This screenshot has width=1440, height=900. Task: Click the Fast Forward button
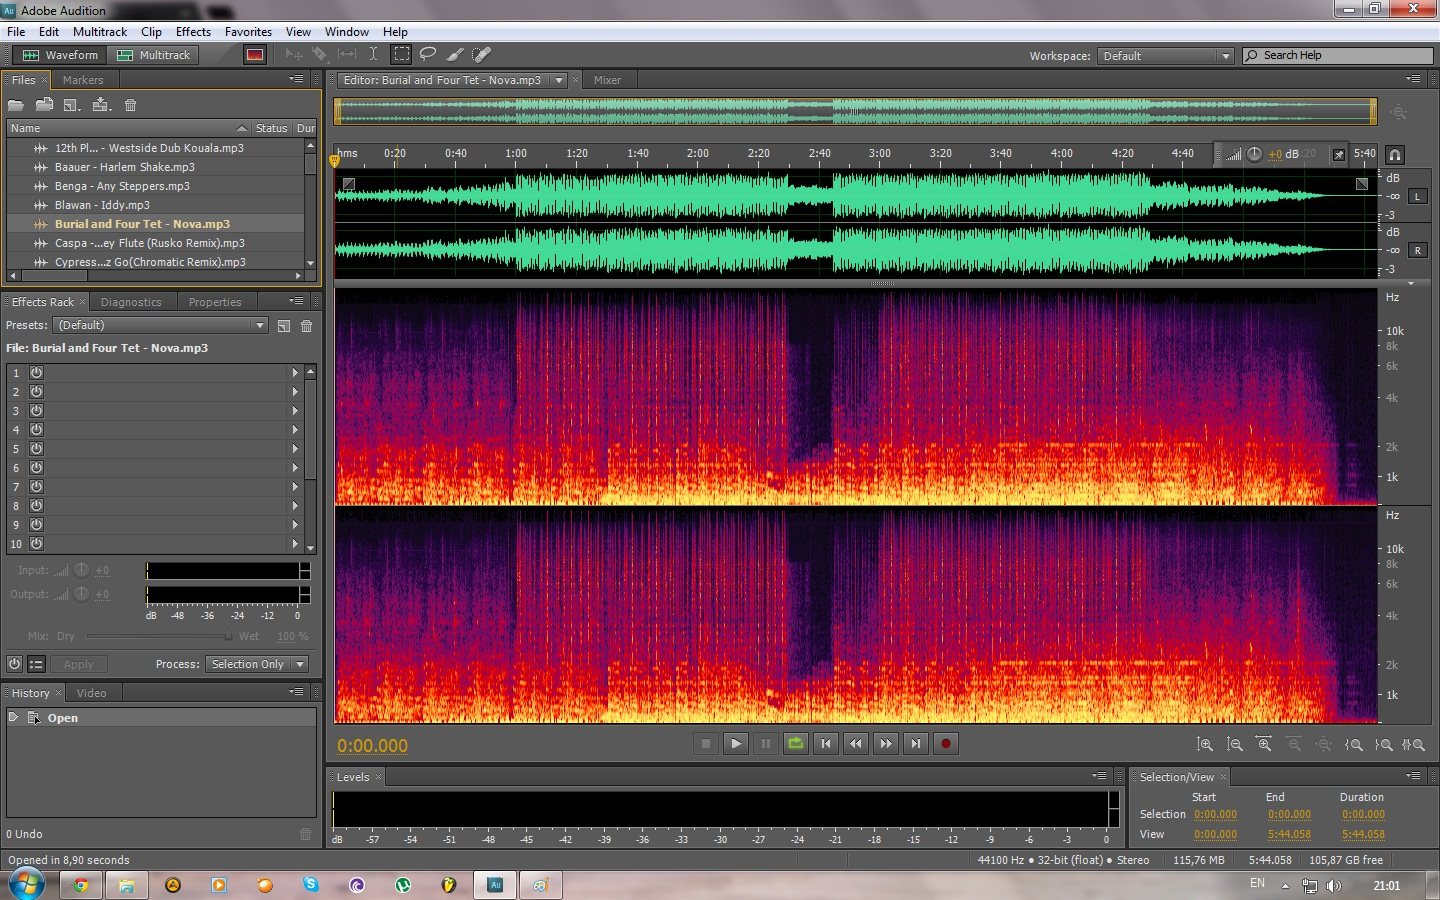886,744
